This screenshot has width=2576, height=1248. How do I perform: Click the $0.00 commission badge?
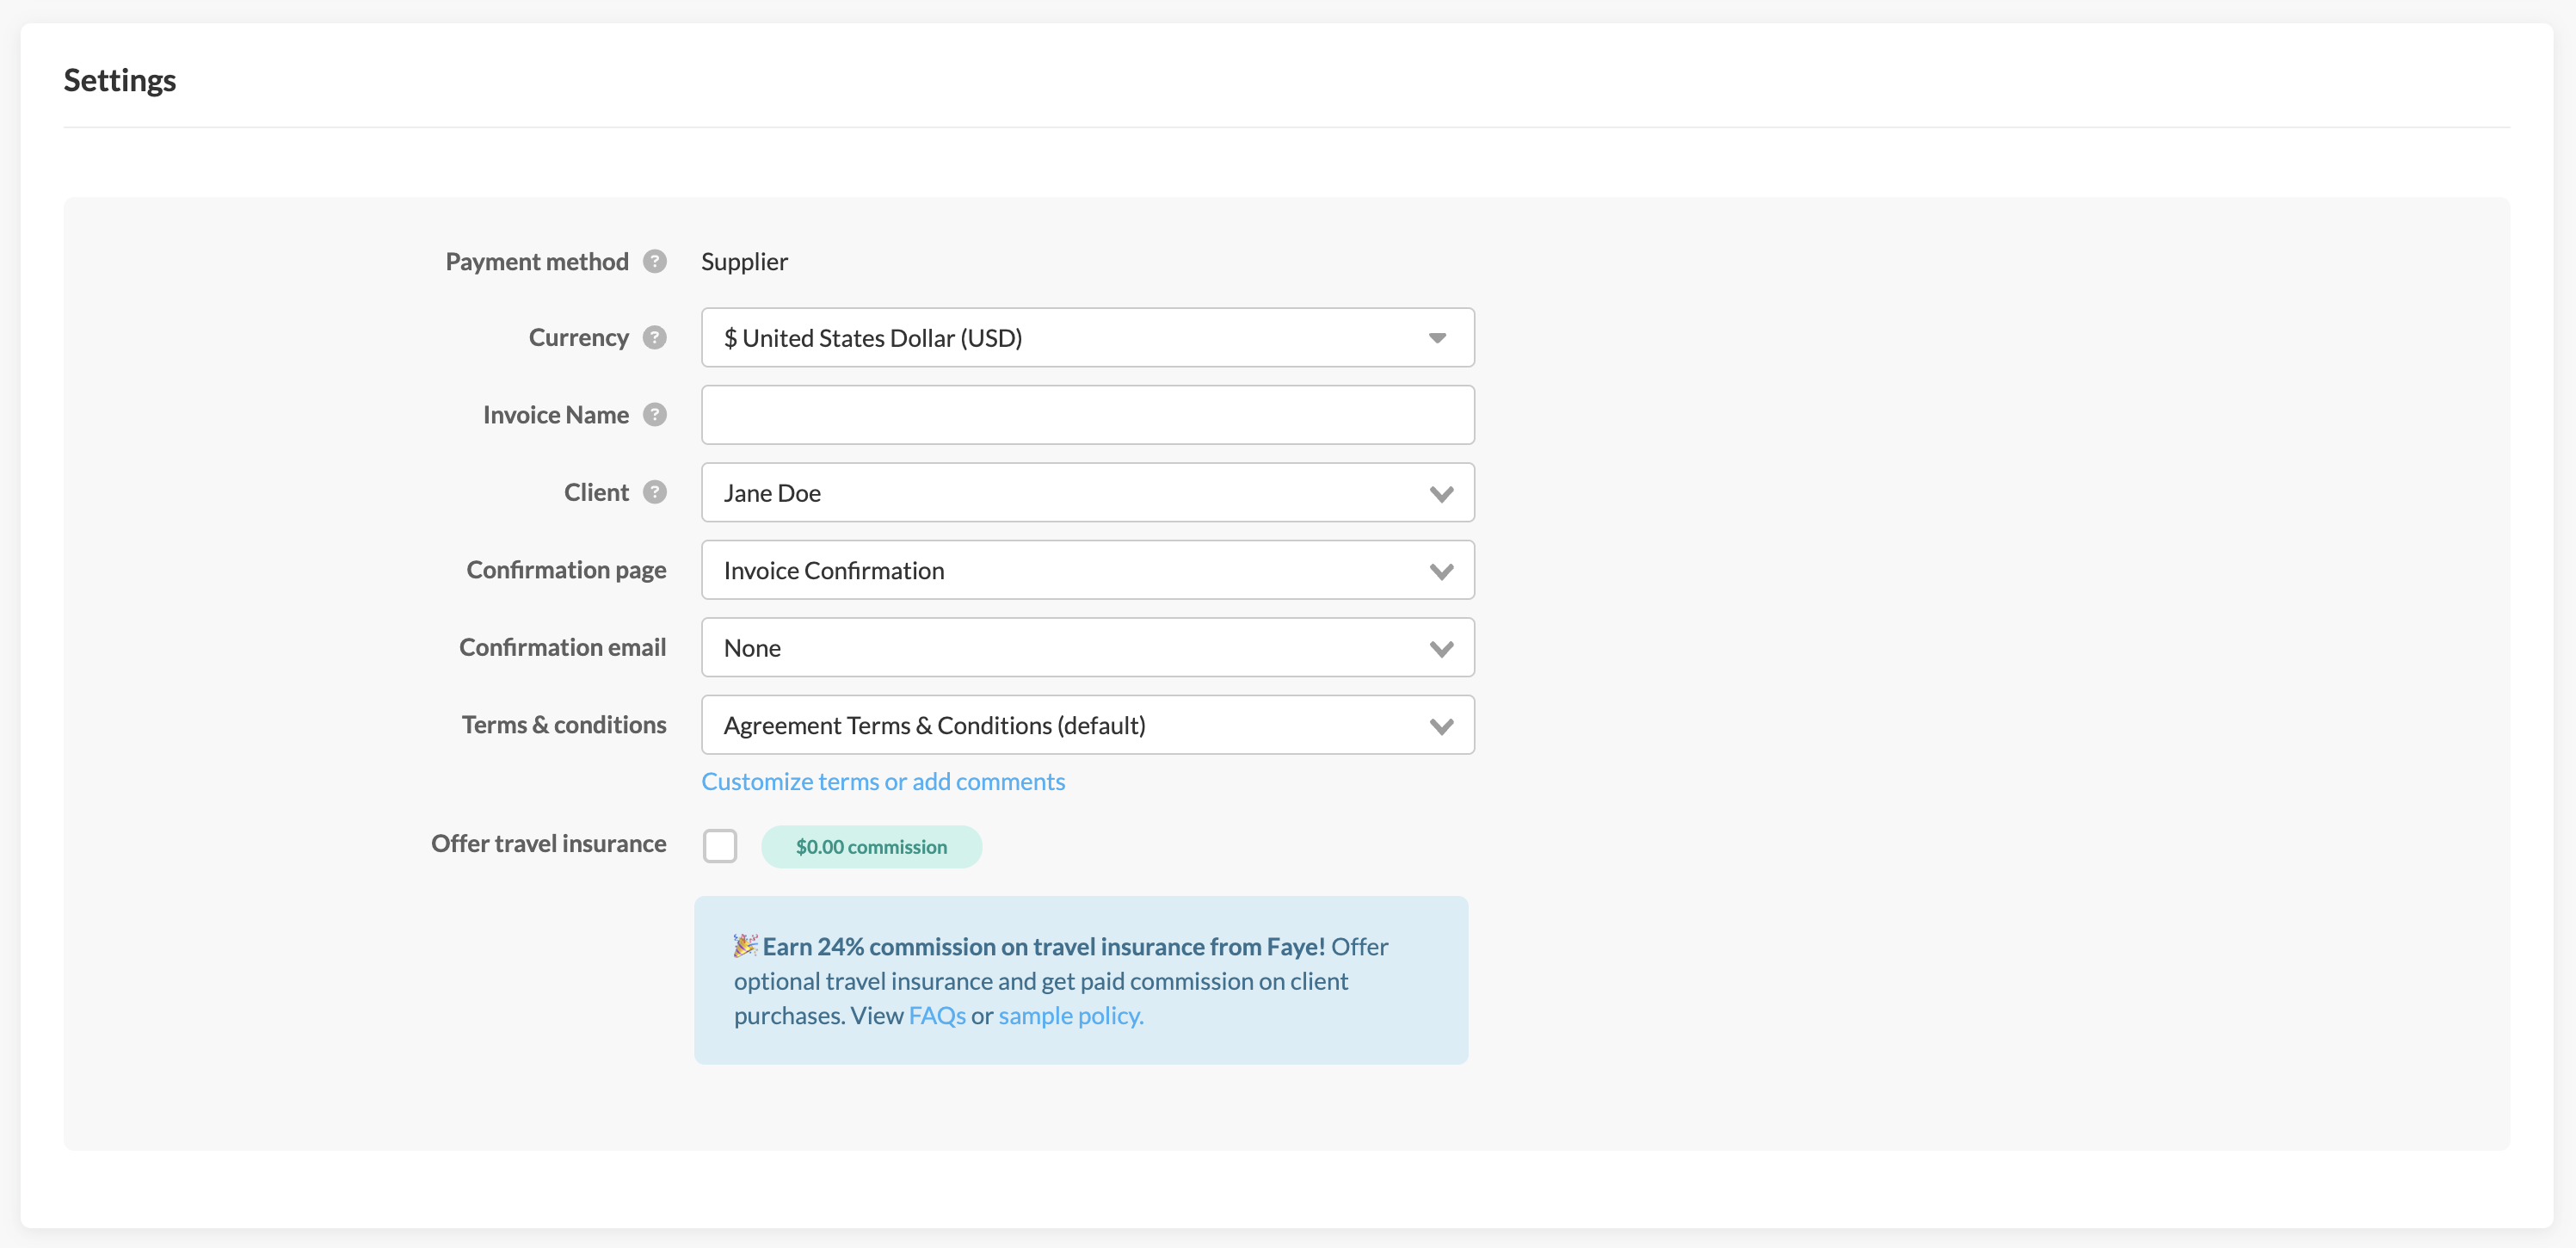click(870, 847)
